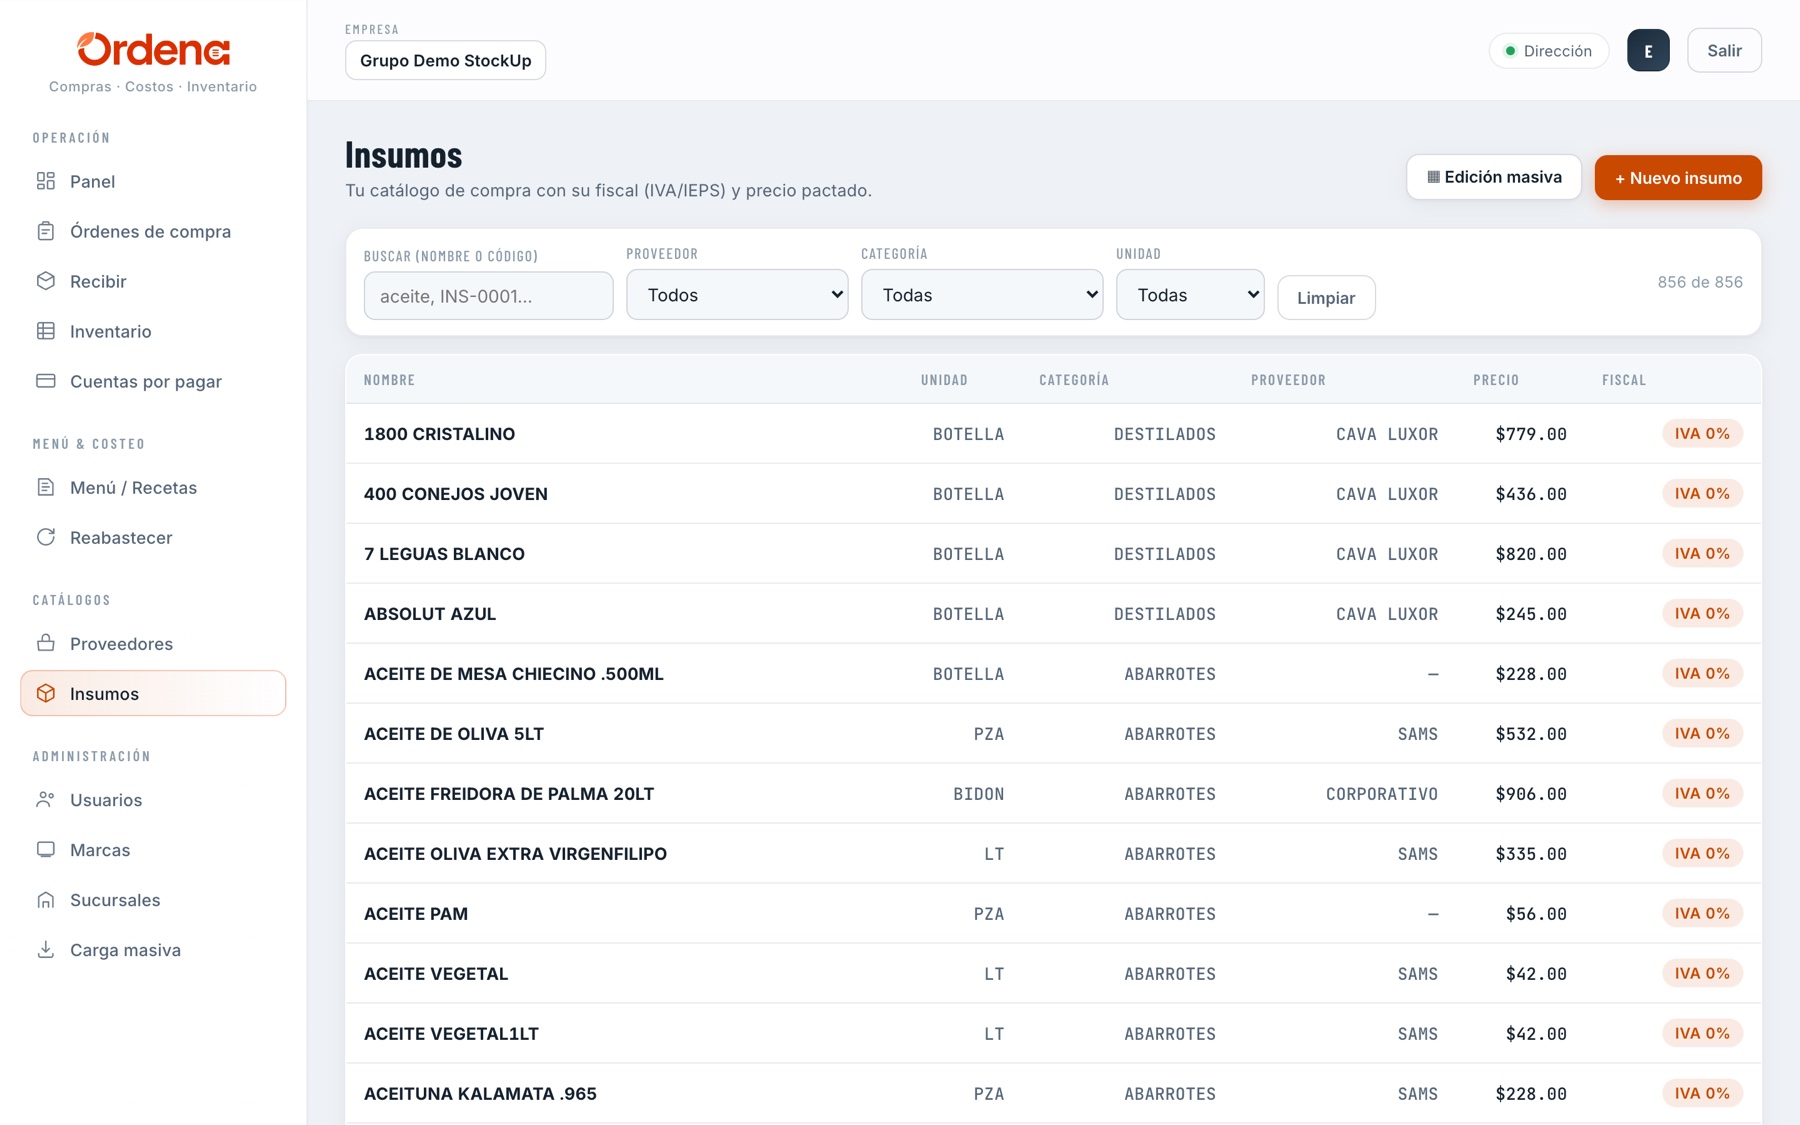Click the NOMBRE column header

click(389, 380)
